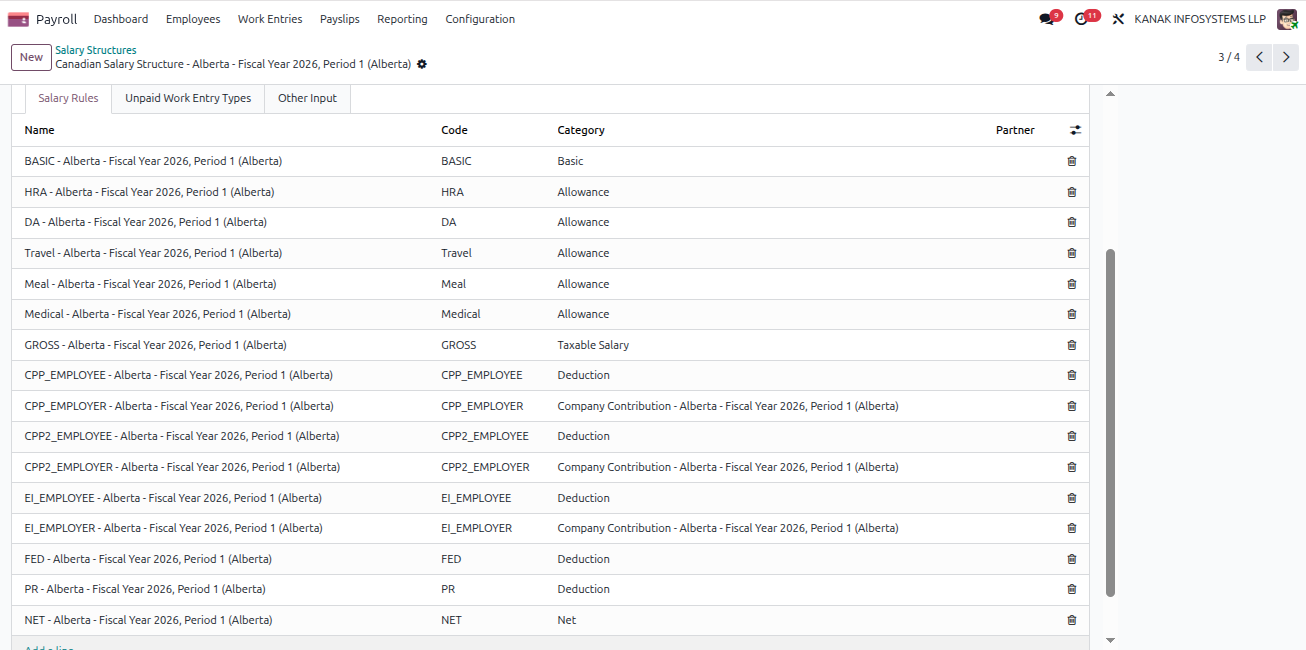Go to the next record arrow

(x=1286, y=57)
